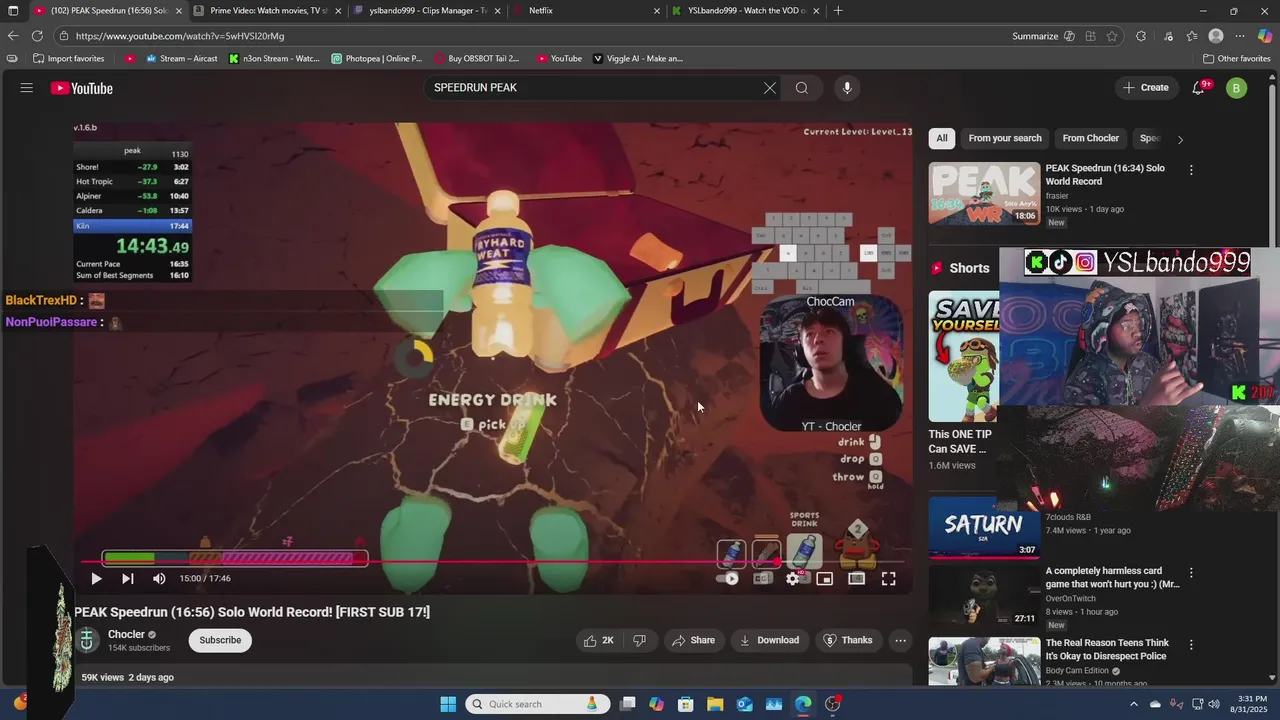Refresh the page
1280x720 pixels.
click(x=38, y=36)
